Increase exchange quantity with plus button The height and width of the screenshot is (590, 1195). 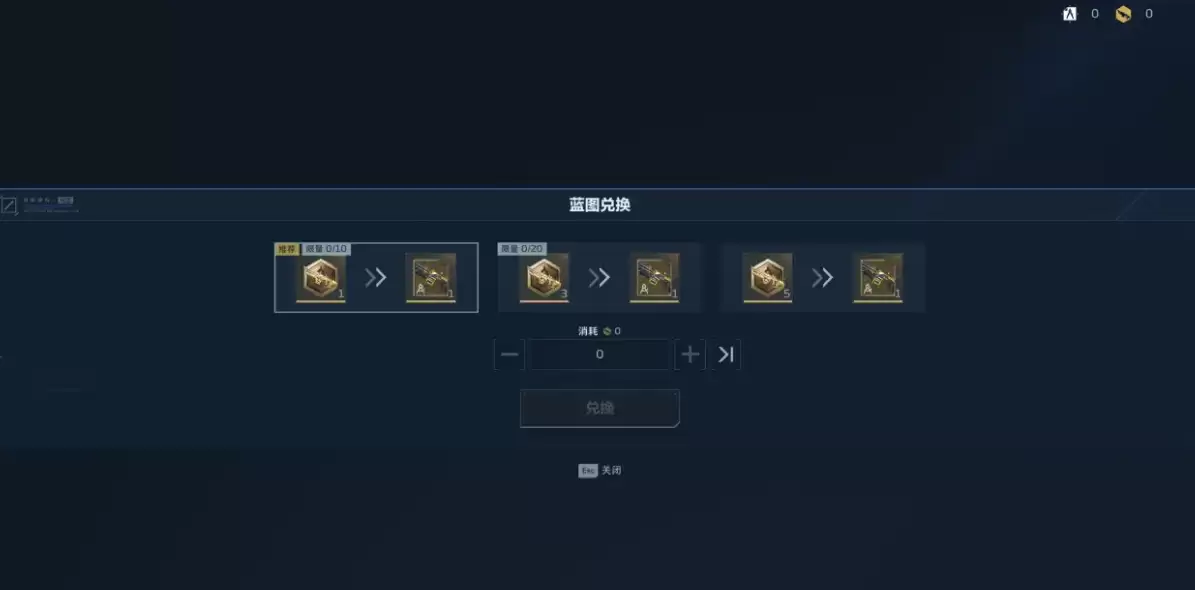pos(690,354)
